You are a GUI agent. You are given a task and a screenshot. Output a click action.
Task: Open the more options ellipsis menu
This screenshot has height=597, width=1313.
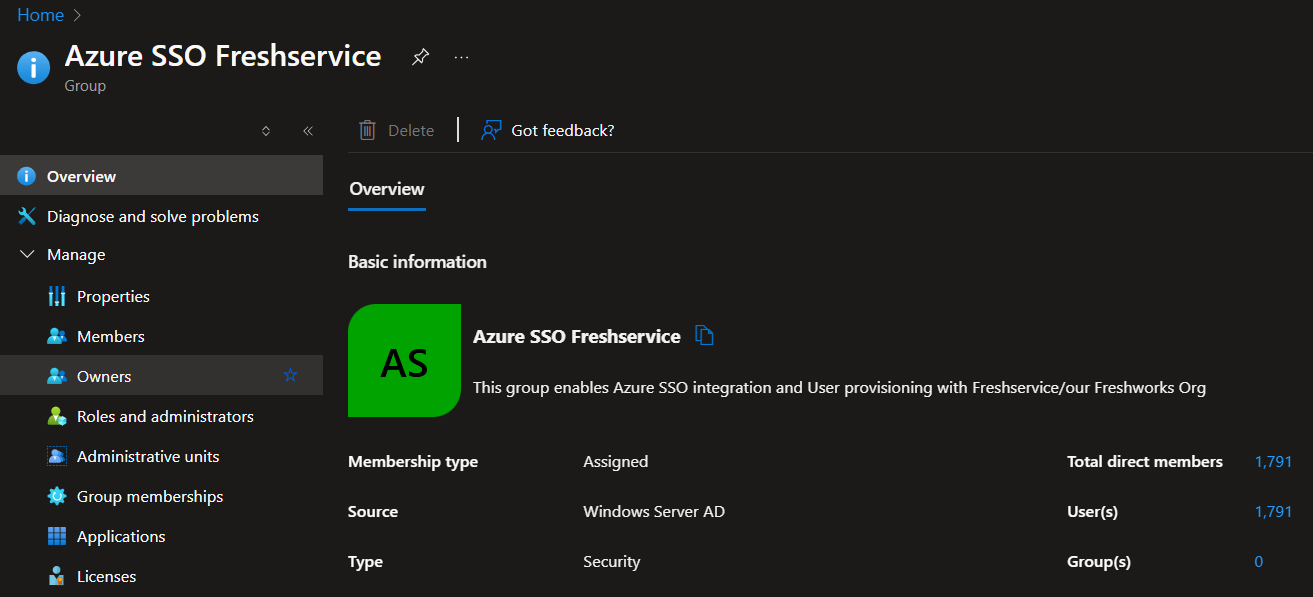click(461, 57)
